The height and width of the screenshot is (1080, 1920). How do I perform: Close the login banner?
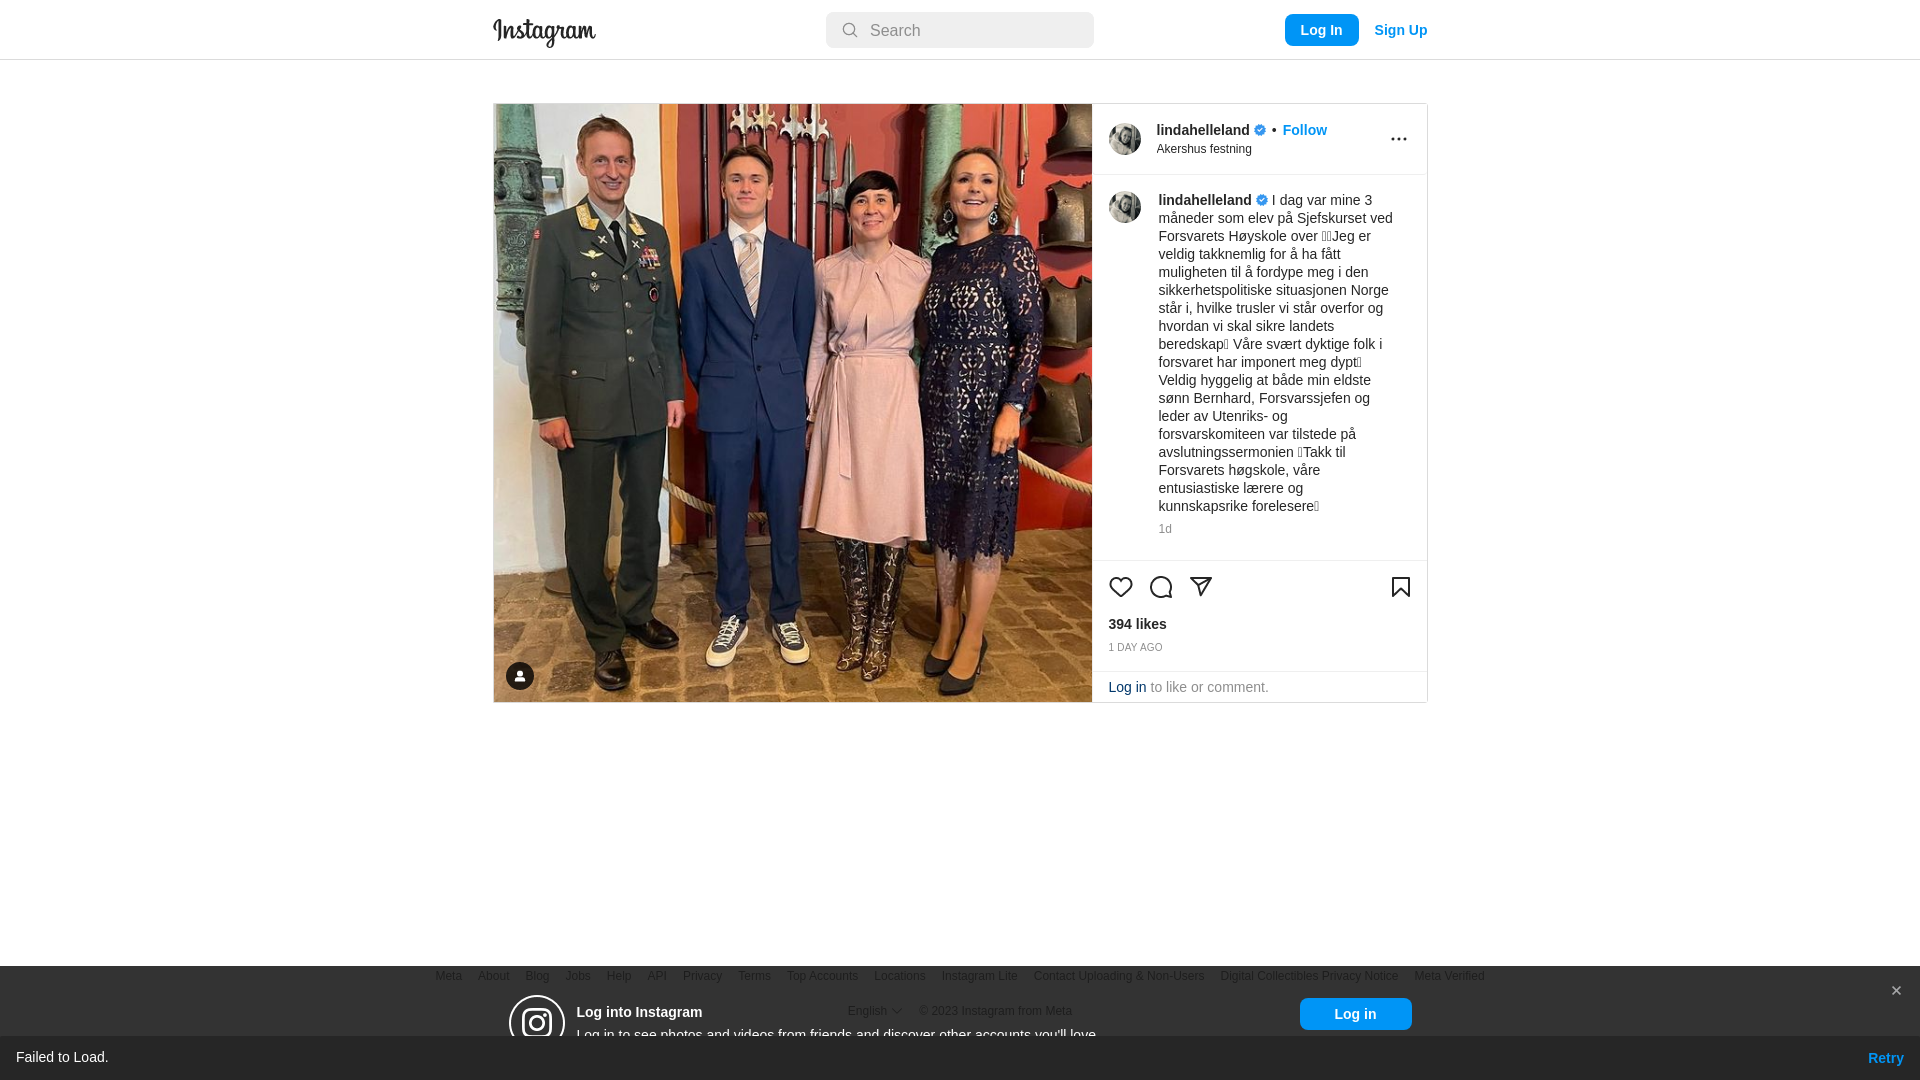(x=1895, y=991)
